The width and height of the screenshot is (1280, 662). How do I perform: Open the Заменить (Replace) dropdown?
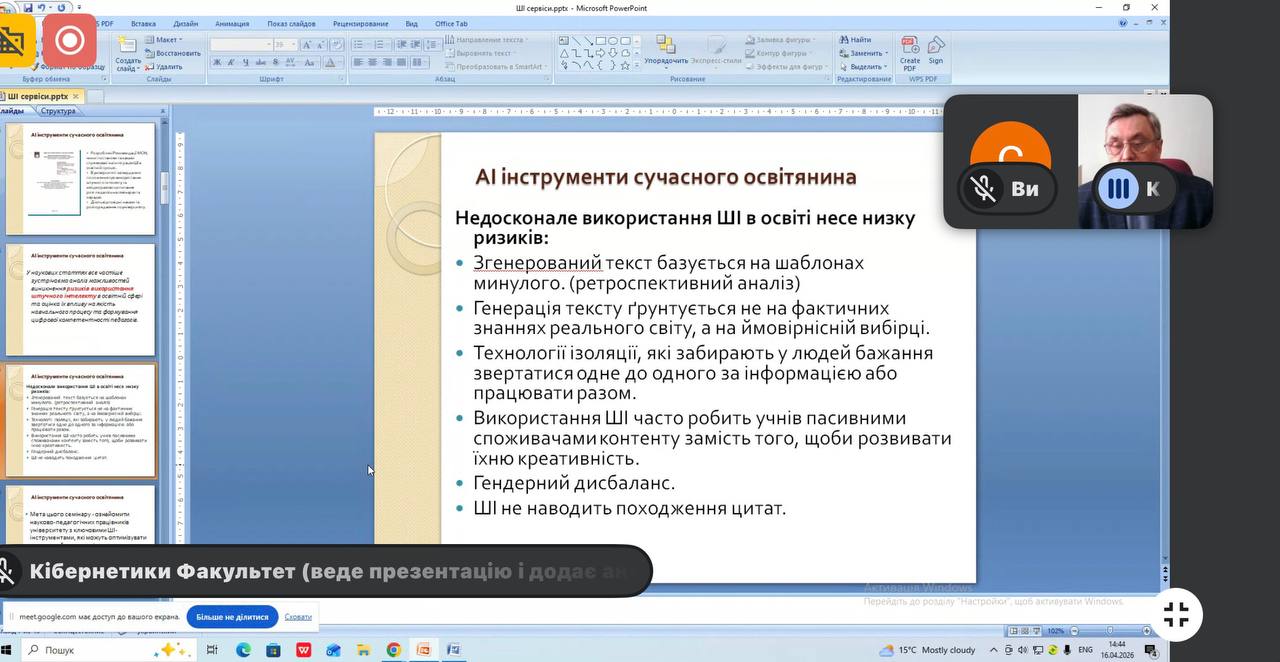866,52
